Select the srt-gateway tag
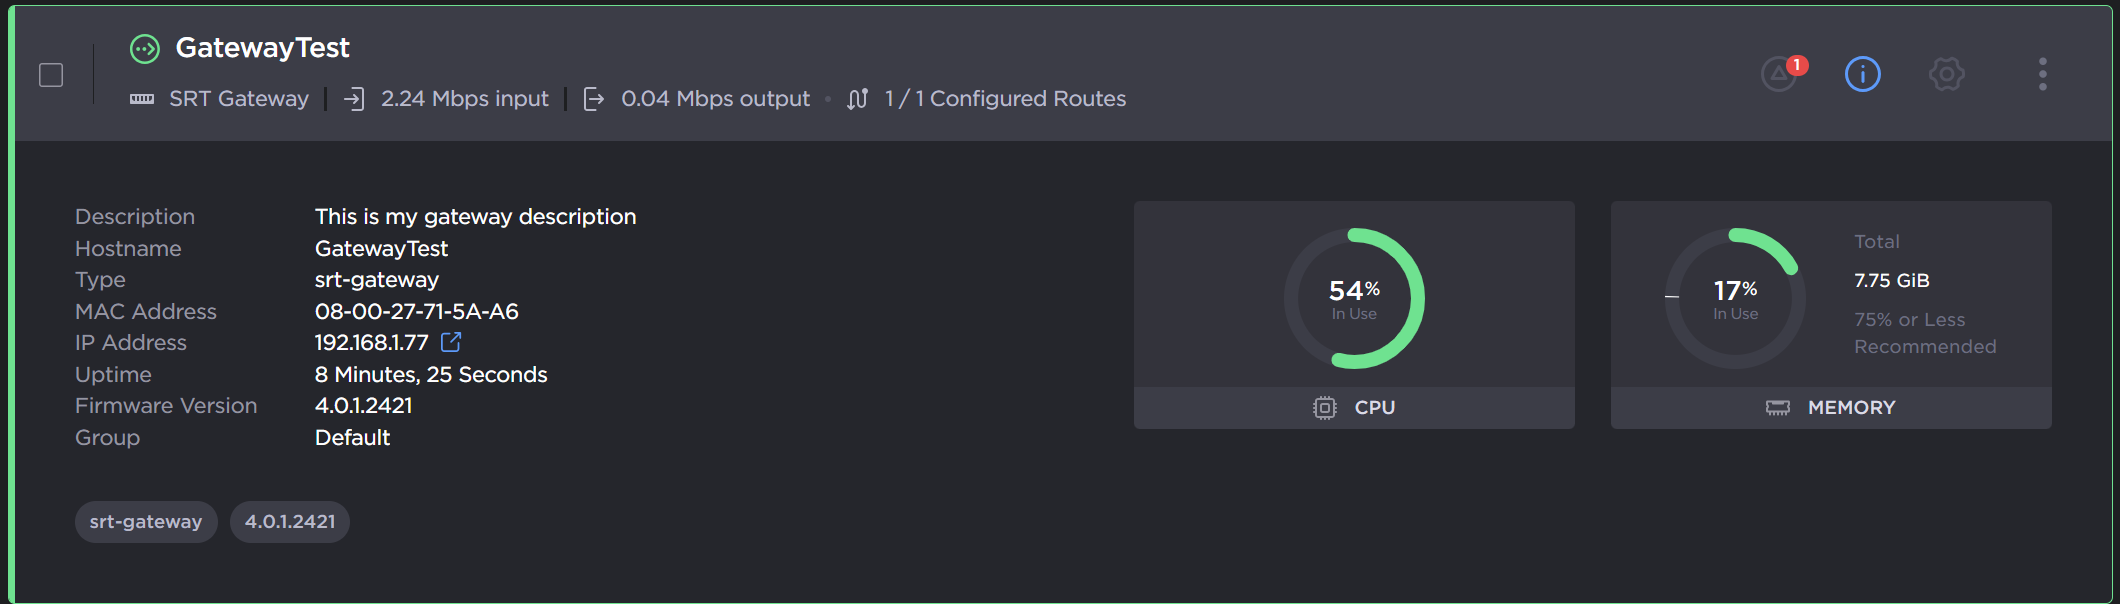Screen dimensions: 2120x604 tap(146, 521)
